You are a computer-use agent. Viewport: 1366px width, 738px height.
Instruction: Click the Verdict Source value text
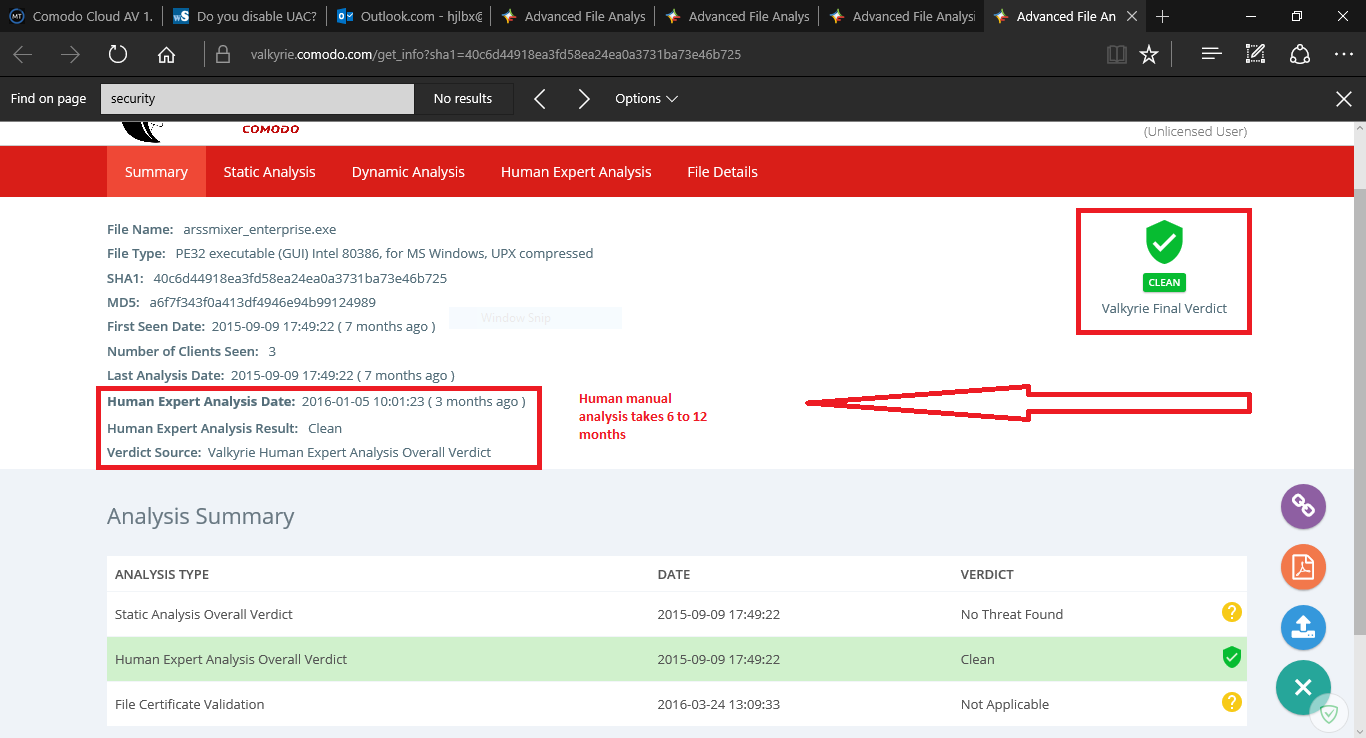(x=350, y=453)
